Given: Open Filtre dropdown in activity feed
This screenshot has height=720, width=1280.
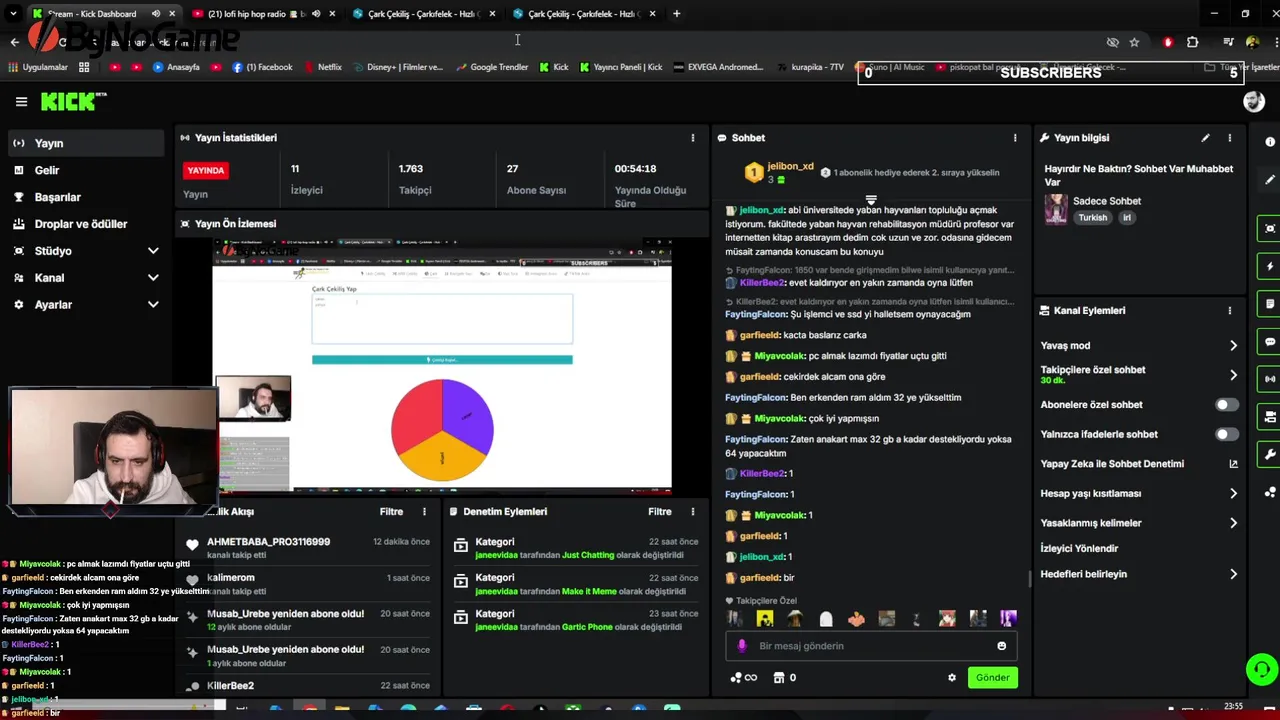Looking at the screenshot, I should (x=391, y=512).
